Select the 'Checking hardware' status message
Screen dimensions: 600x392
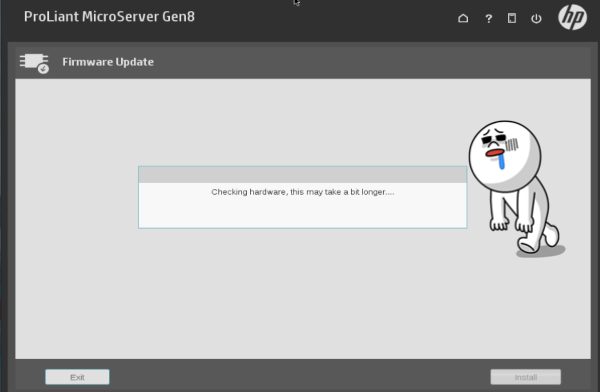coord(303,192)
